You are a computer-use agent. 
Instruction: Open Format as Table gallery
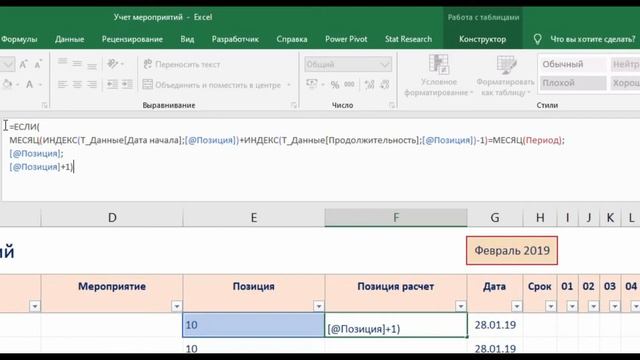(506, 76)
